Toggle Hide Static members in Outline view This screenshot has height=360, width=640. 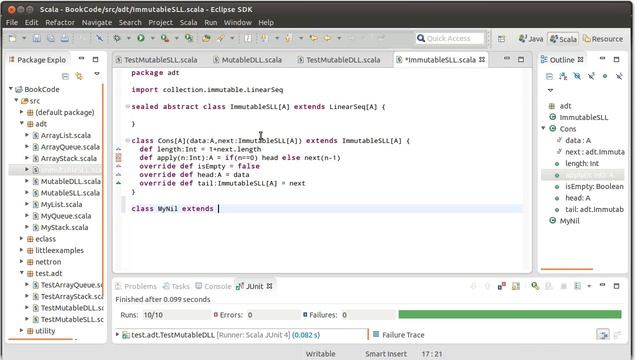(x=591, y=76)
